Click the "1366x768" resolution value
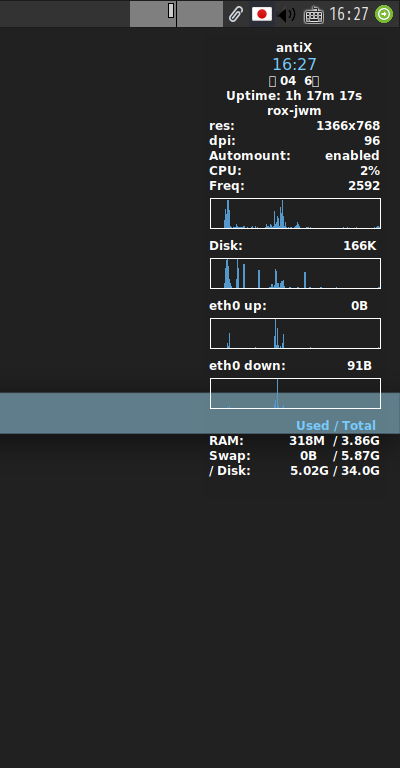The image size is (400, 768). pyautogui.click(x=348, y=126)
